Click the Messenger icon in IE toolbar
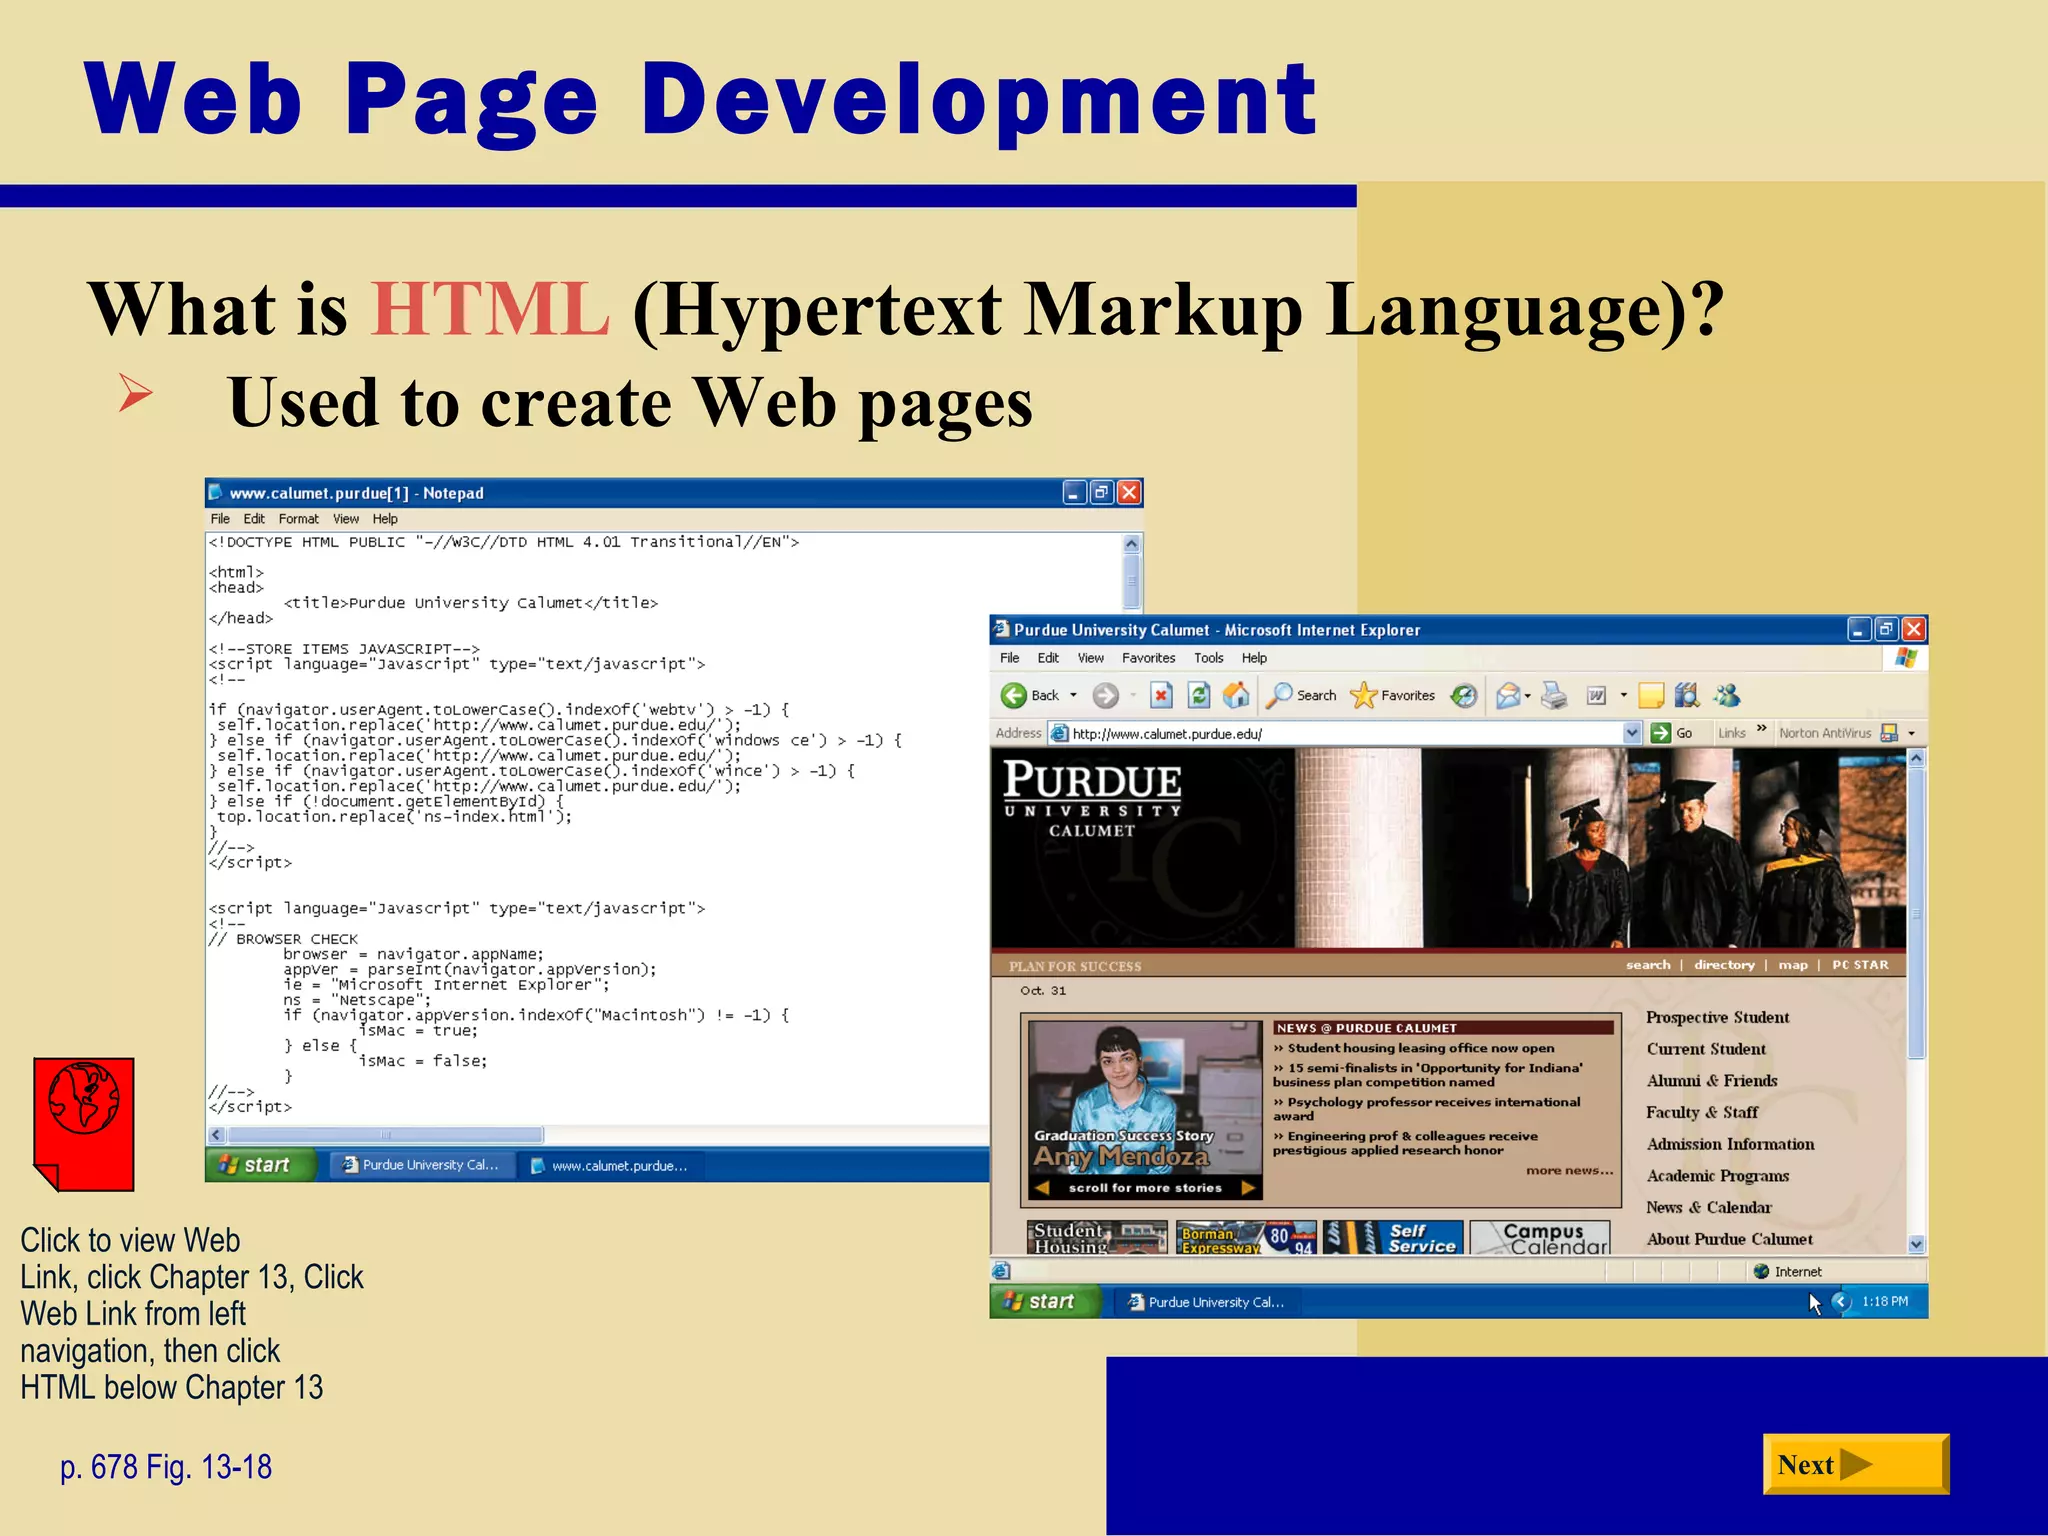 1727,695
